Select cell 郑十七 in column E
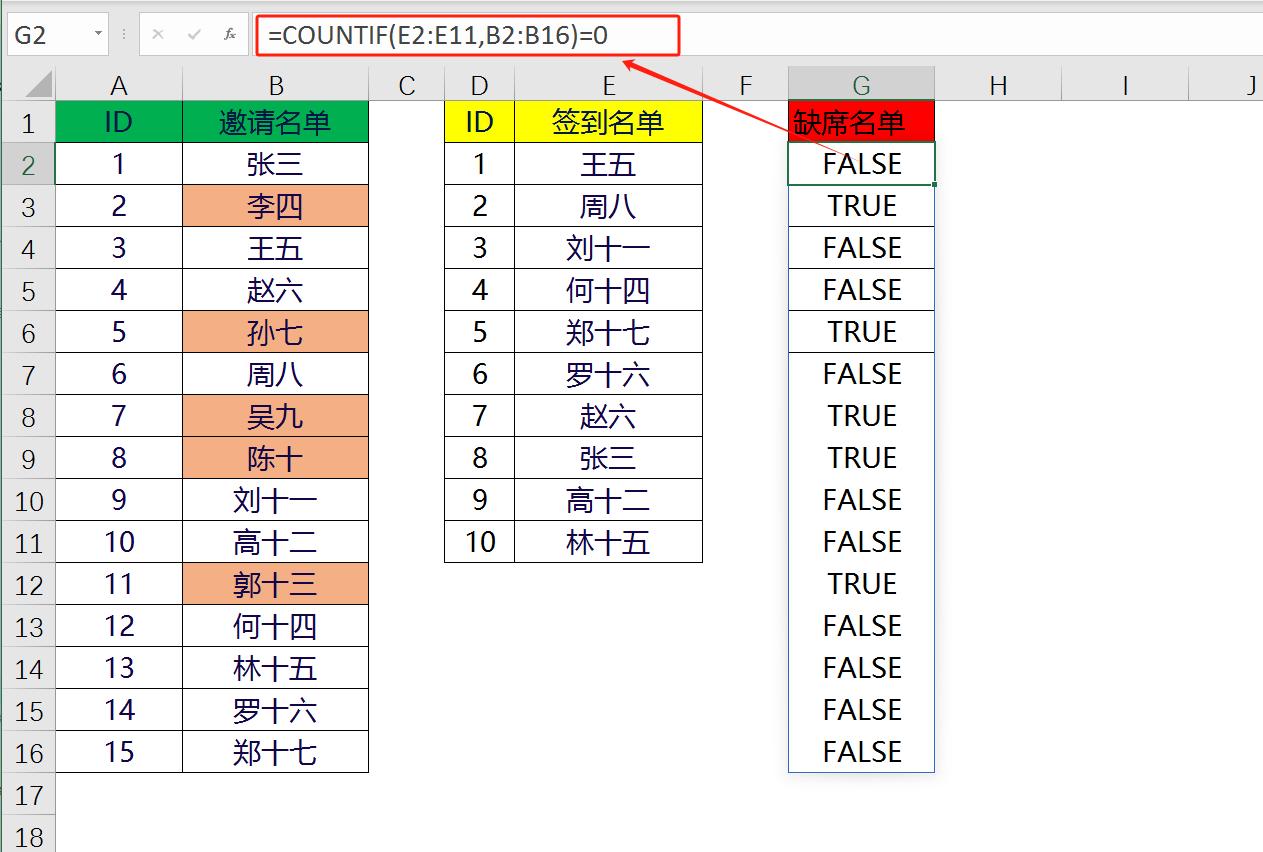1263x852 pixels. click(x=608, y=332)
